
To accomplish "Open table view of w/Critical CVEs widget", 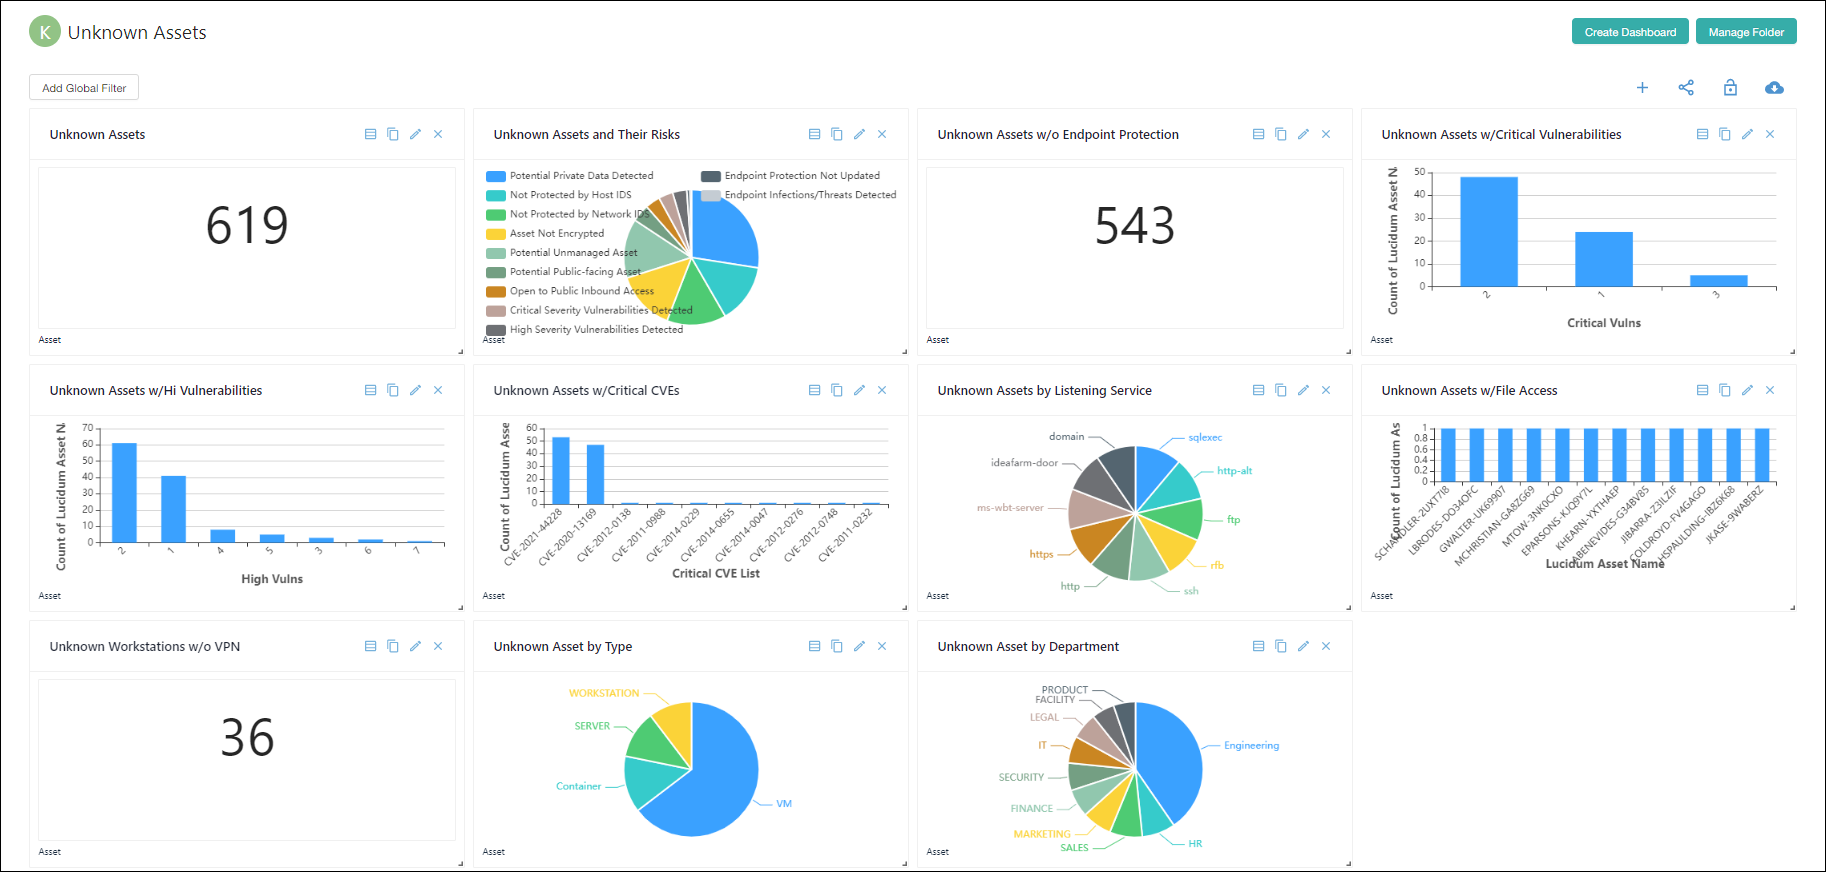I will (x=814, y=390).
